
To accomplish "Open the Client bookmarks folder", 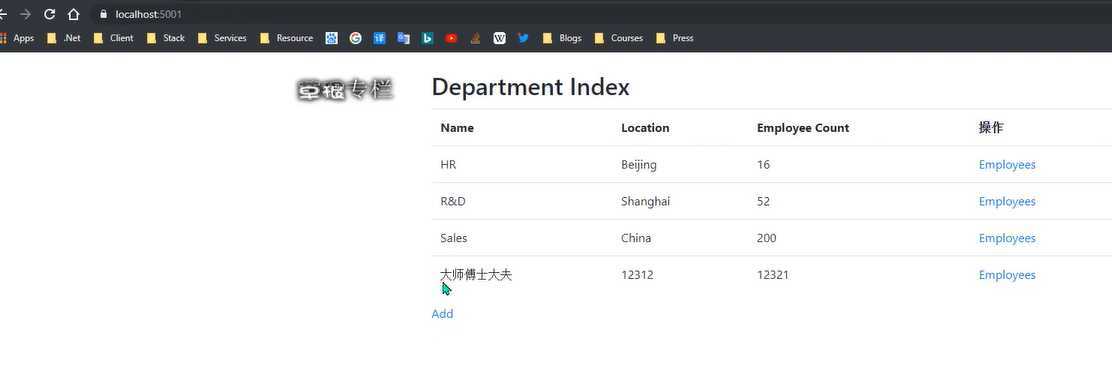I will point(113,38).
